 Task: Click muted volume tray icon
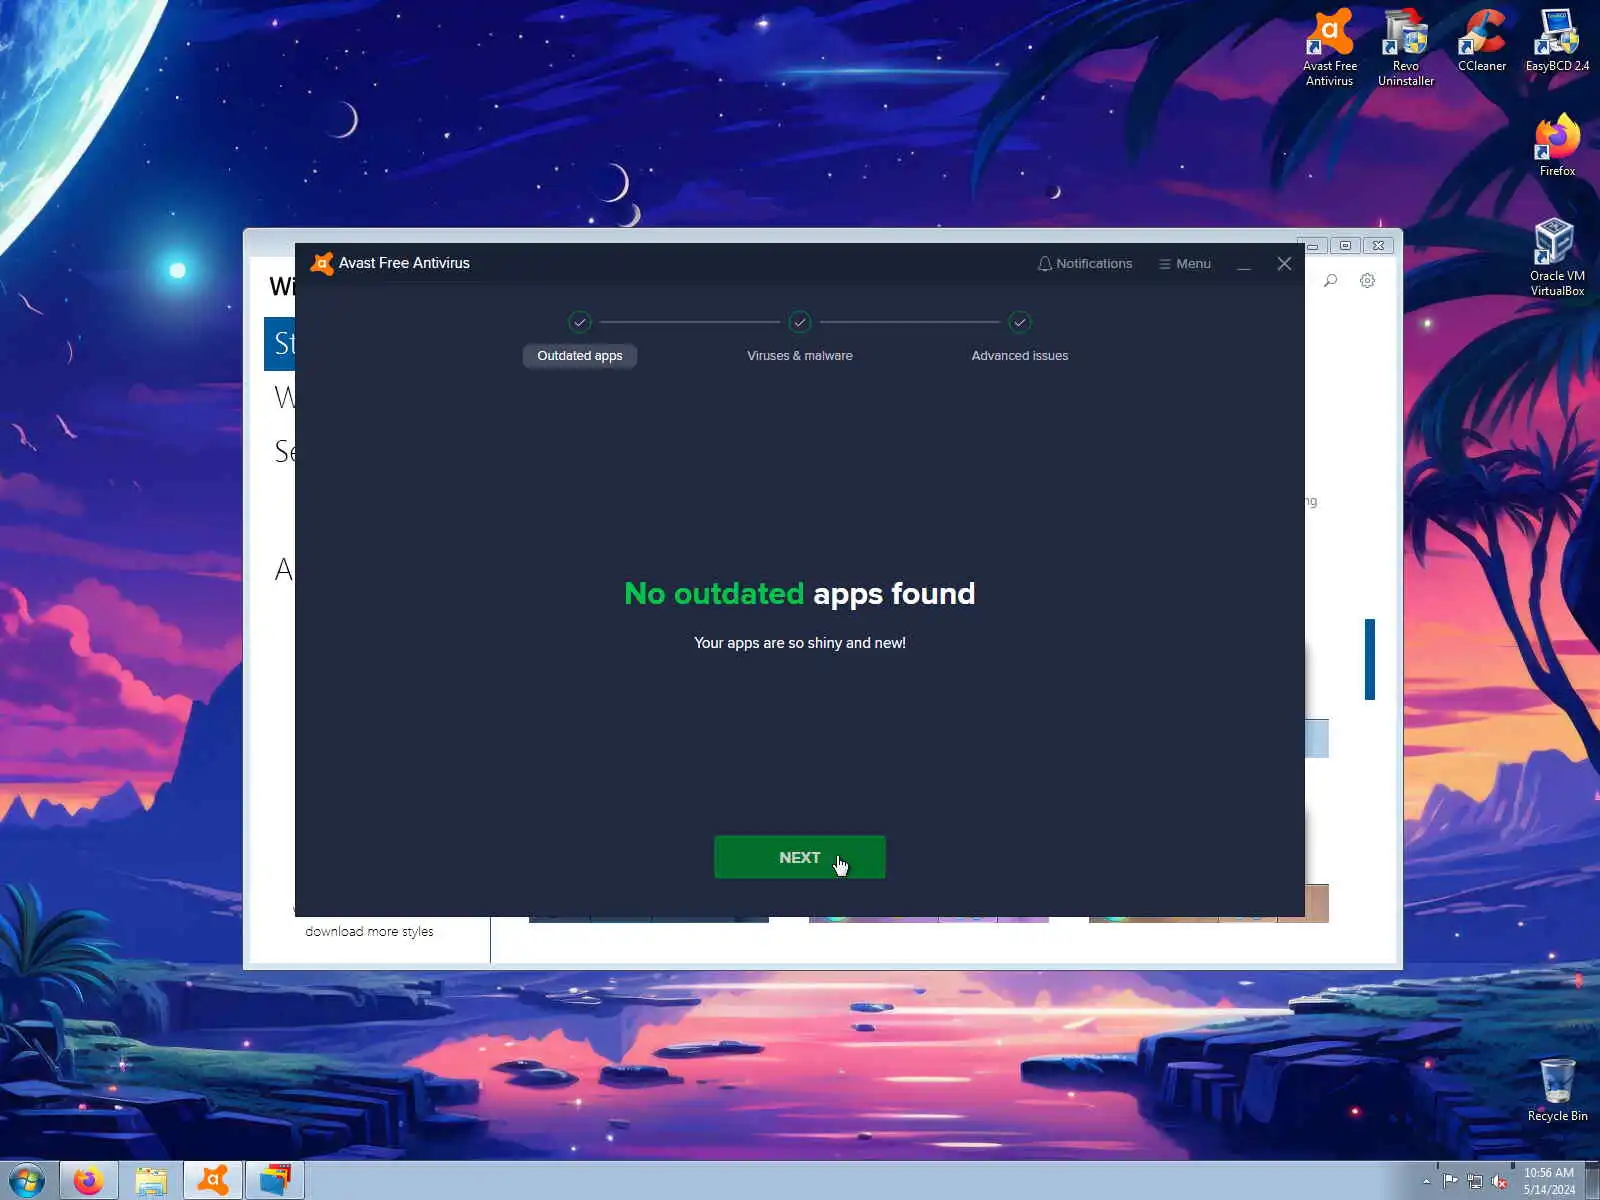point(1499,1181)
